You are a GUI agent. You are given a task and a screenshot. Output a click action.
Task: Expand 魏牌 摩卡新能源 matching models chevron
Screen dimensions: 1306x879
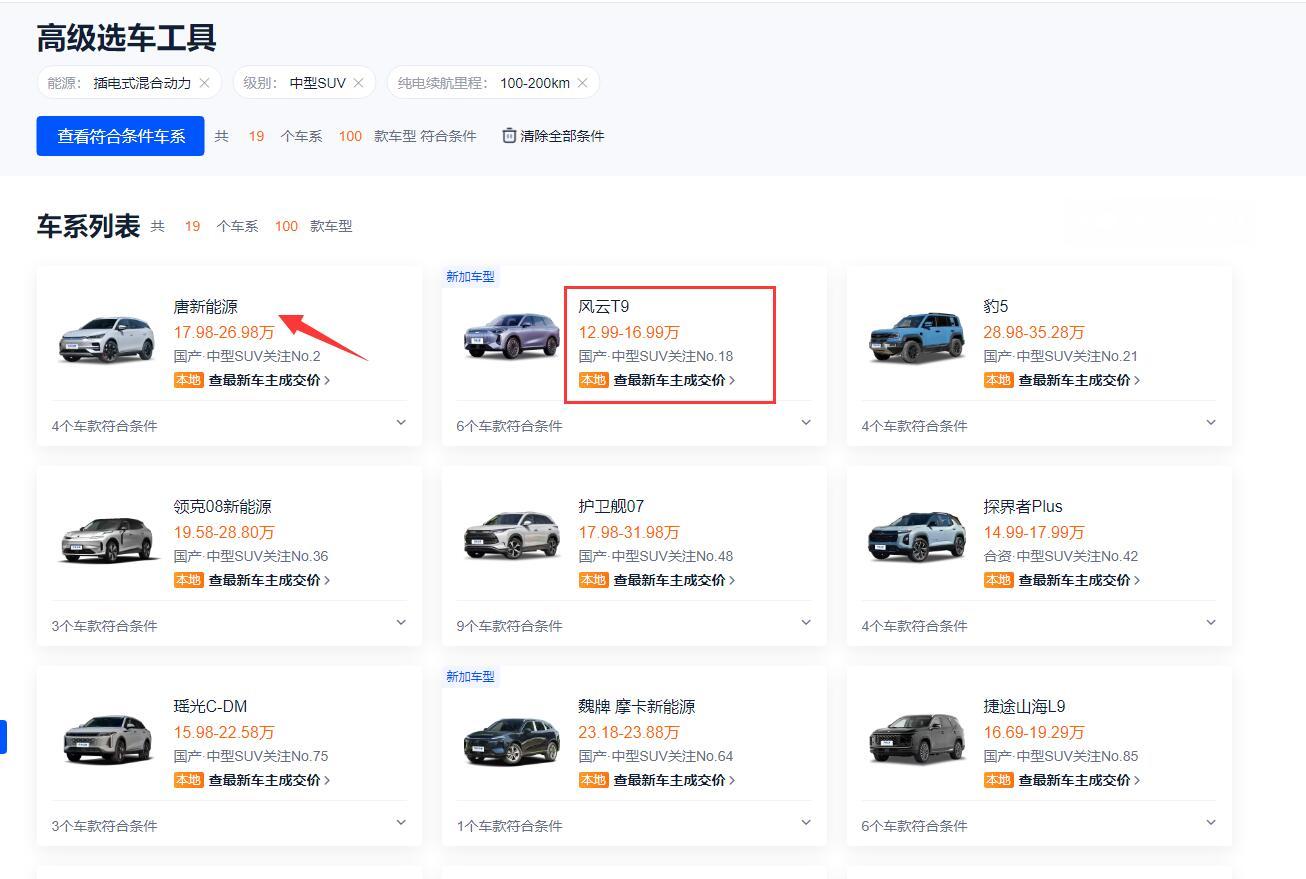tap(806, 823)
